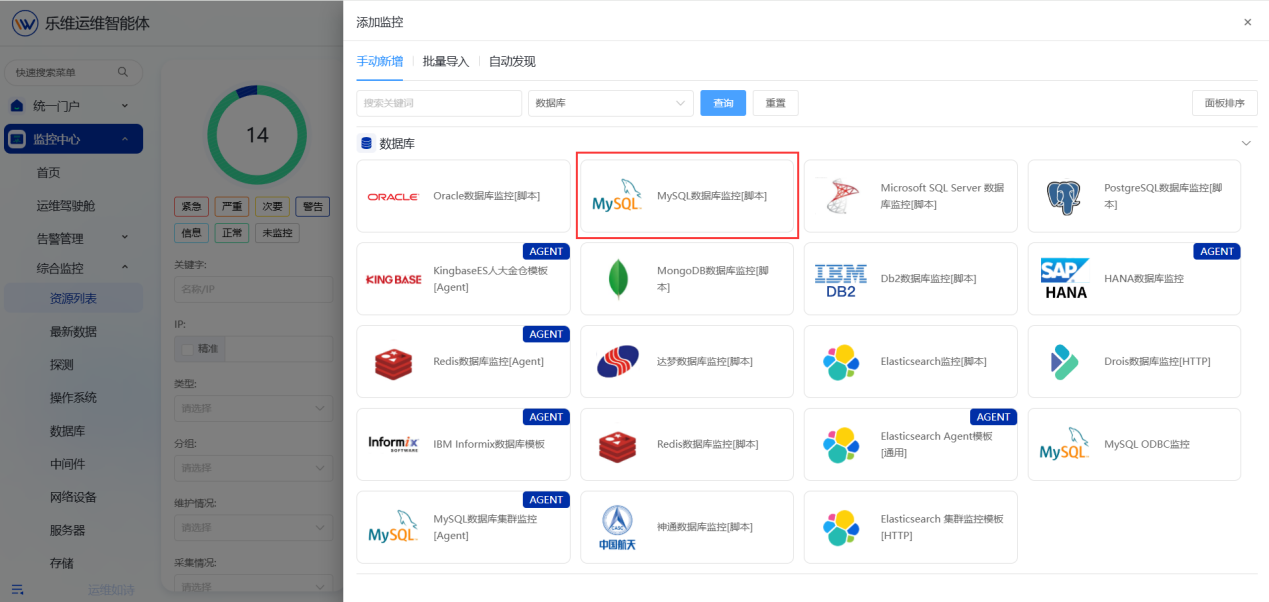Open 运维驾驶舱 in the sidebar
The height and width of the screenshot is (602, 1269).
coord(66,205)
